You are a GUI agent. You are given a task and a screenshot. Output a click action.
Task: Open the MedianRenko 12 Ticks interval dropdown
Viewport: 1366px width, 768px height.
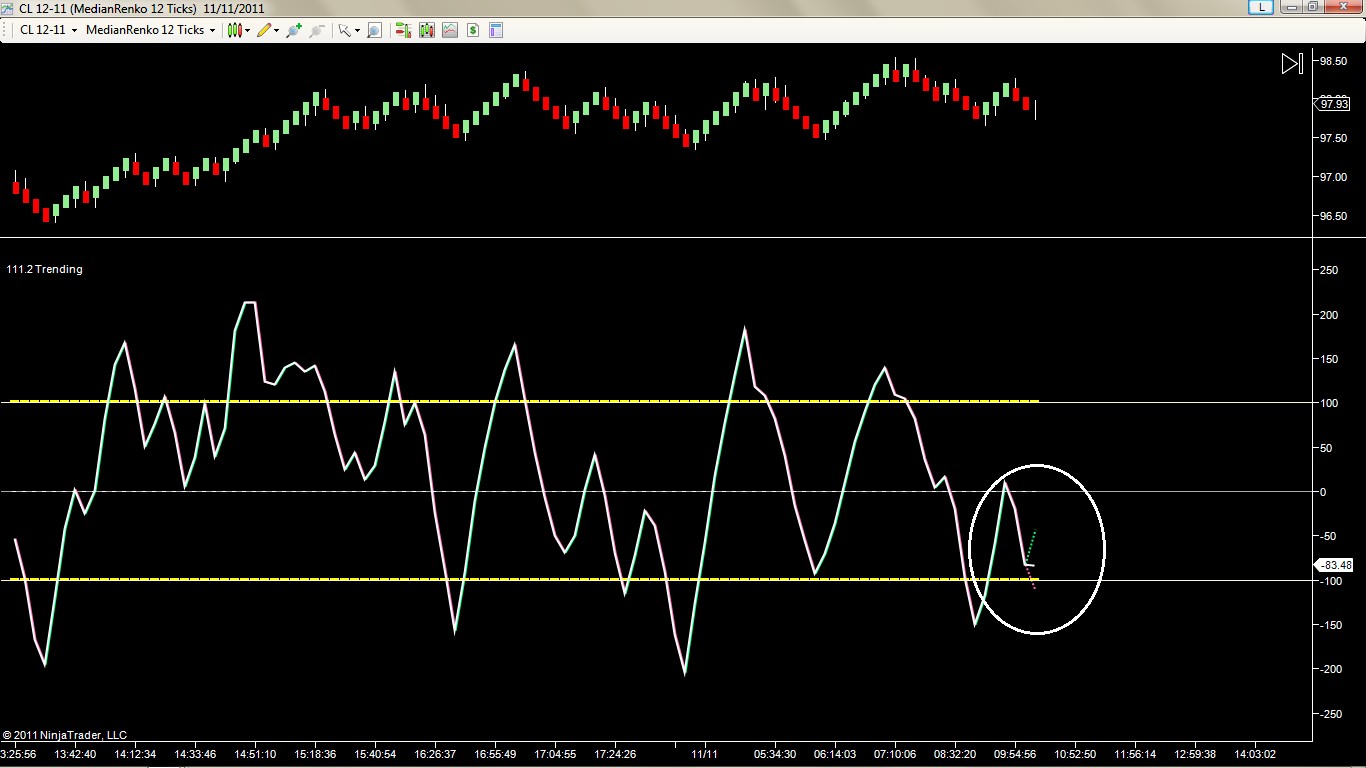point(151,30)
